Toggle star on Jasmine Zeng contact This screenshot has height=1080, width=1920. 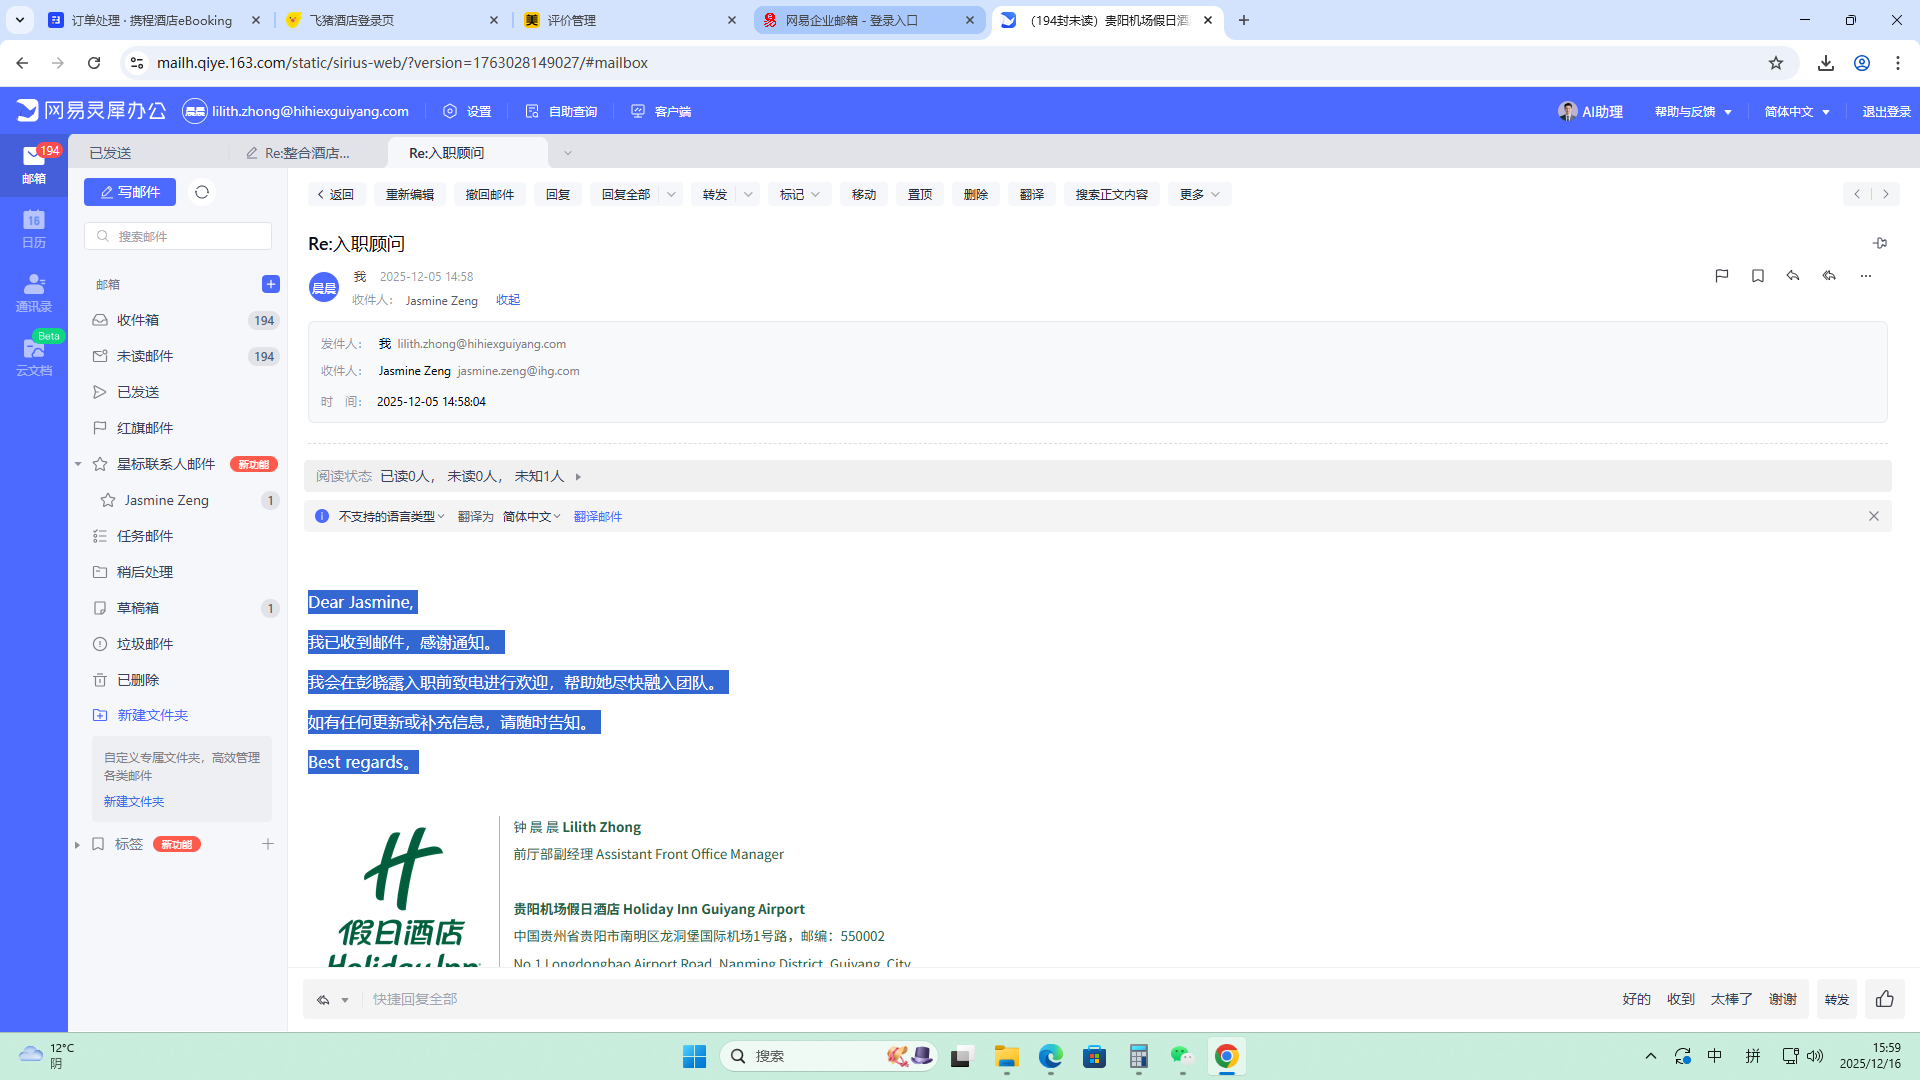coord(108,500)
